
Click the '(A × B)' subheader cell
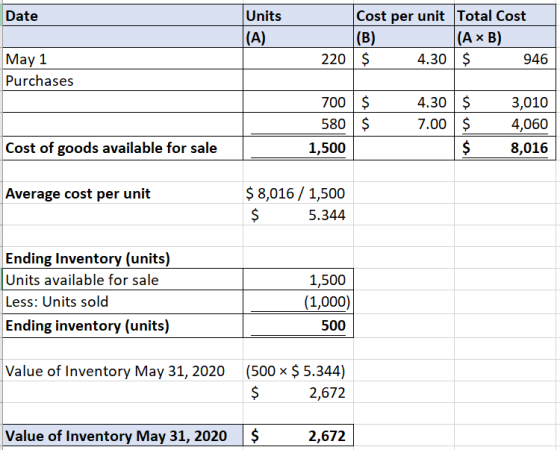point(505,37)
